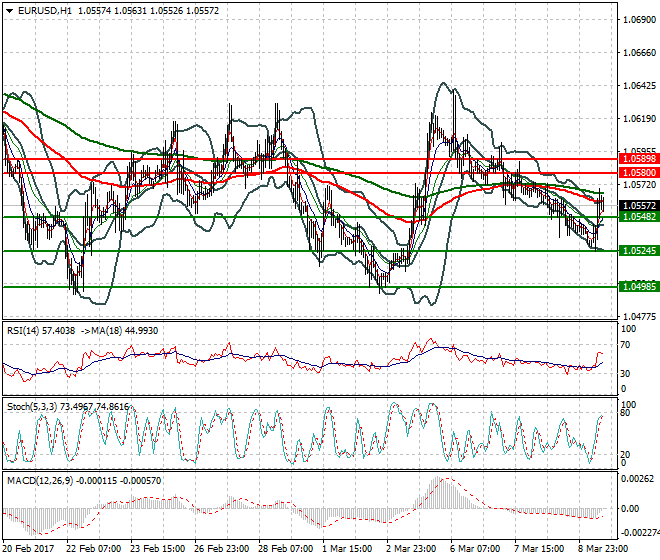Click the MACD scale value 0.00262
This screenshot has width=660, height=560.
[x=638, y=479]
